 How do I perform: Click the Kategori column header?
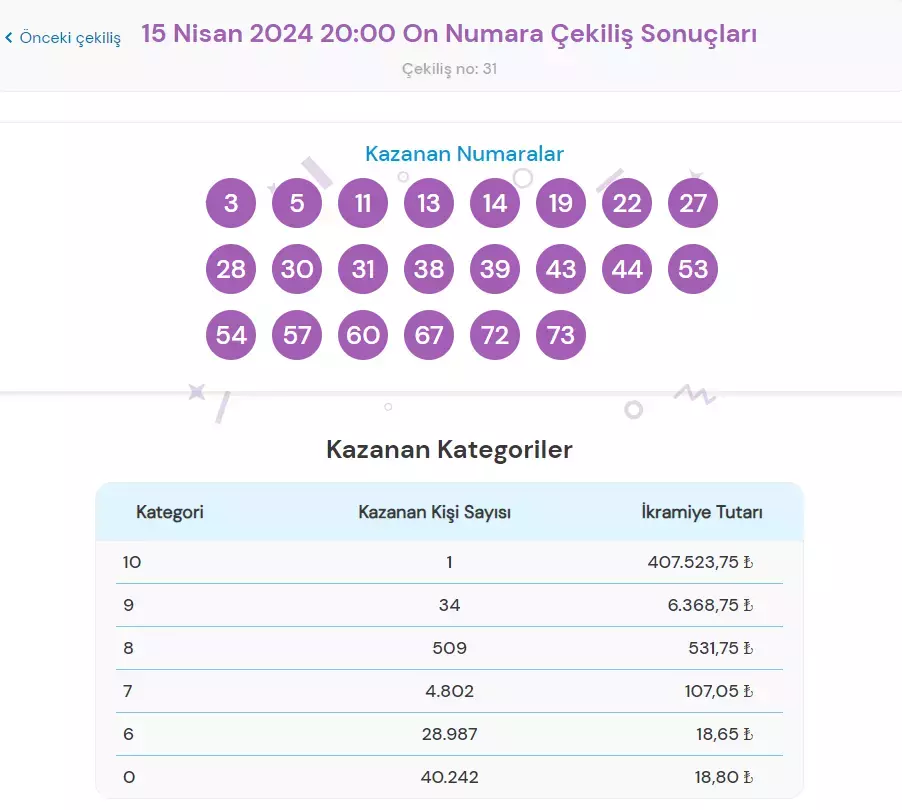point(170,512)
